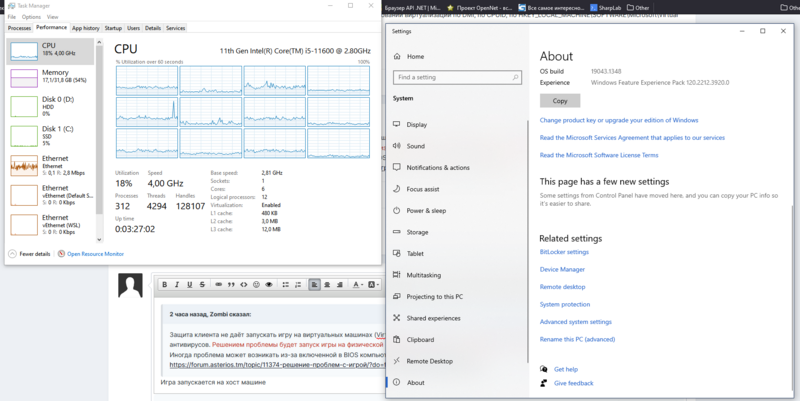
Task: Toggle underline in the forum editor toolbar
Action: 190,285
